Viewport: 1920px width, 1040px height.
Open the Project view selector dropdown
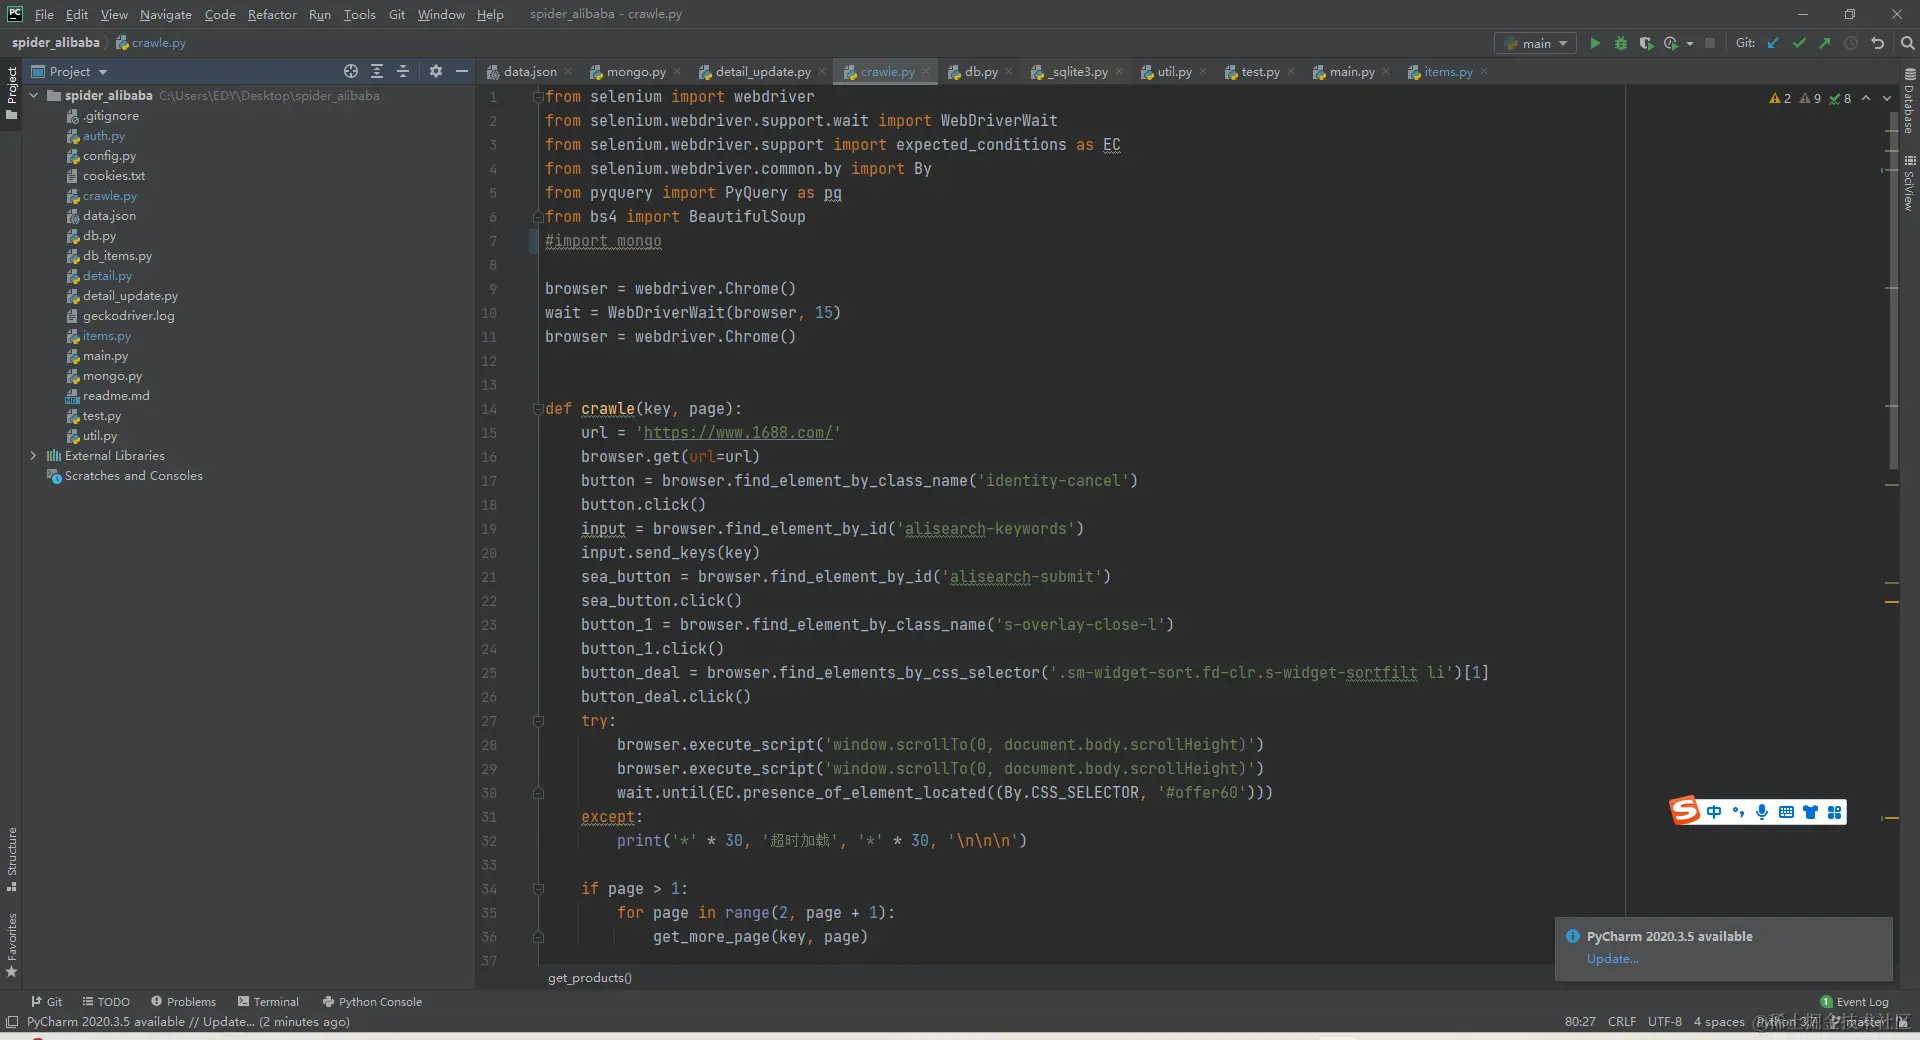point(70,71)
